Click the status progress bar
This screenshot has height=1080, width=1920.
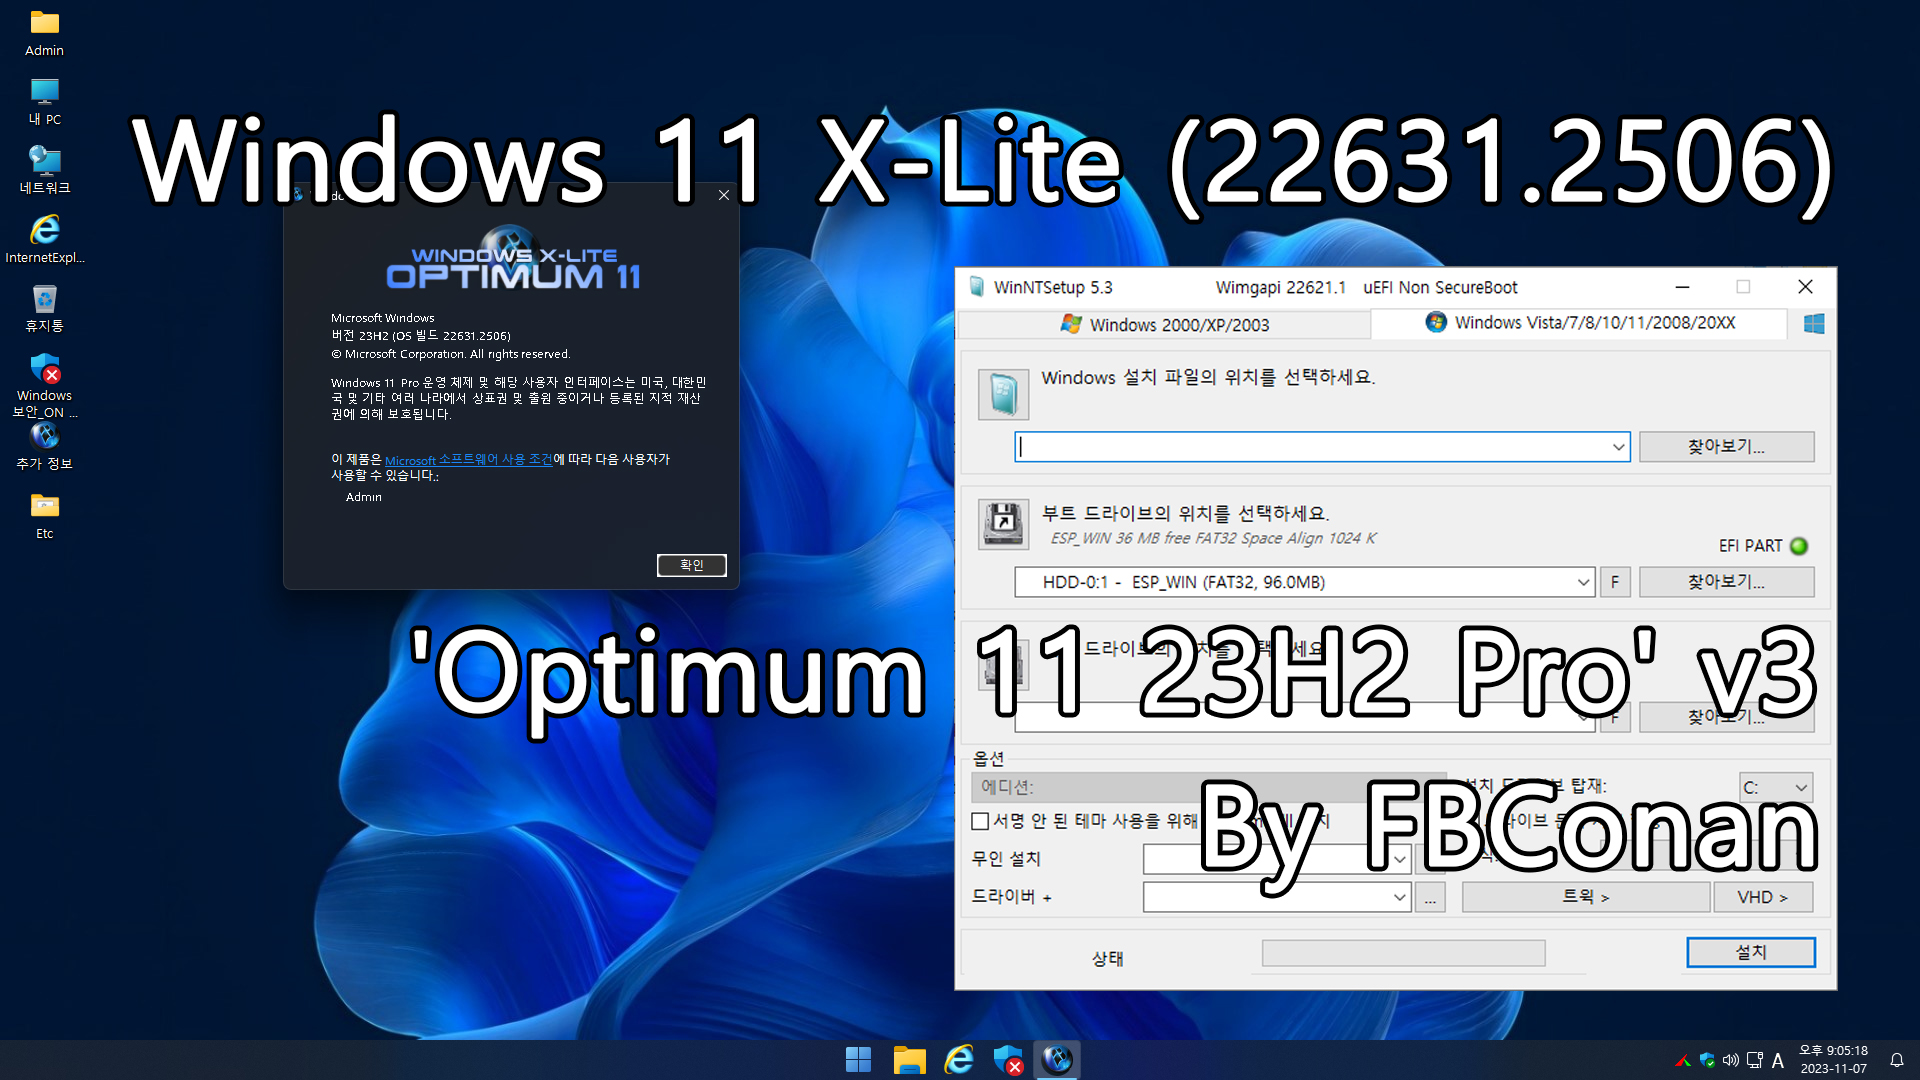tap(1403, 953)
